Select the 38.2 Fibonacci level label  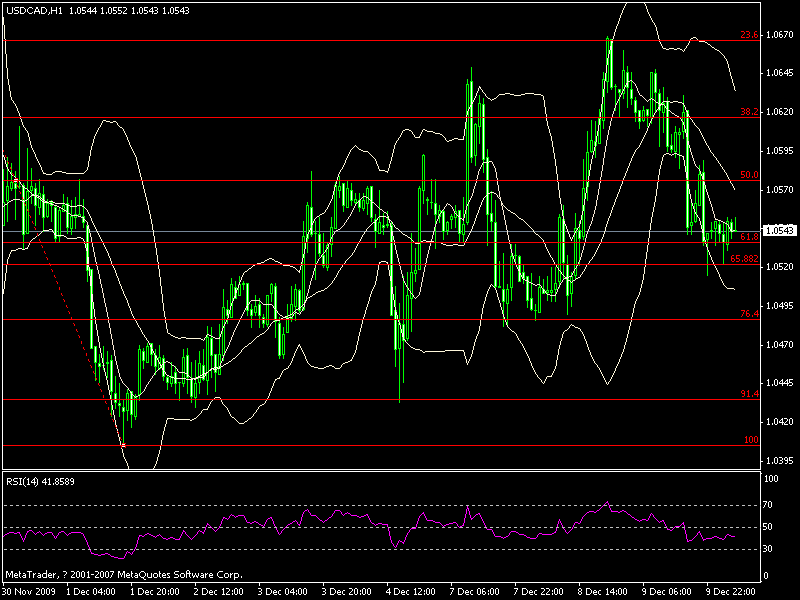pyautogui.click(x=749, y=112)
